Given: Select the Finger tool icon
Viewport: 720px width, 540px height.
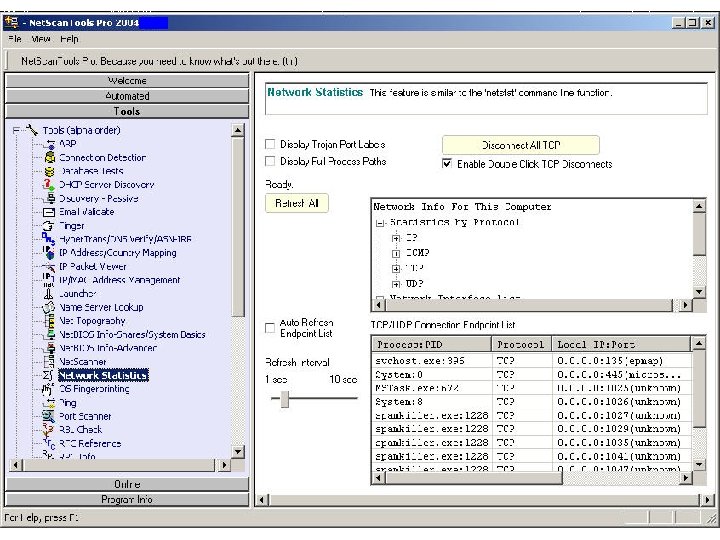Looking at the screenshot, I should pyautogui.click(x=47, y=226).
